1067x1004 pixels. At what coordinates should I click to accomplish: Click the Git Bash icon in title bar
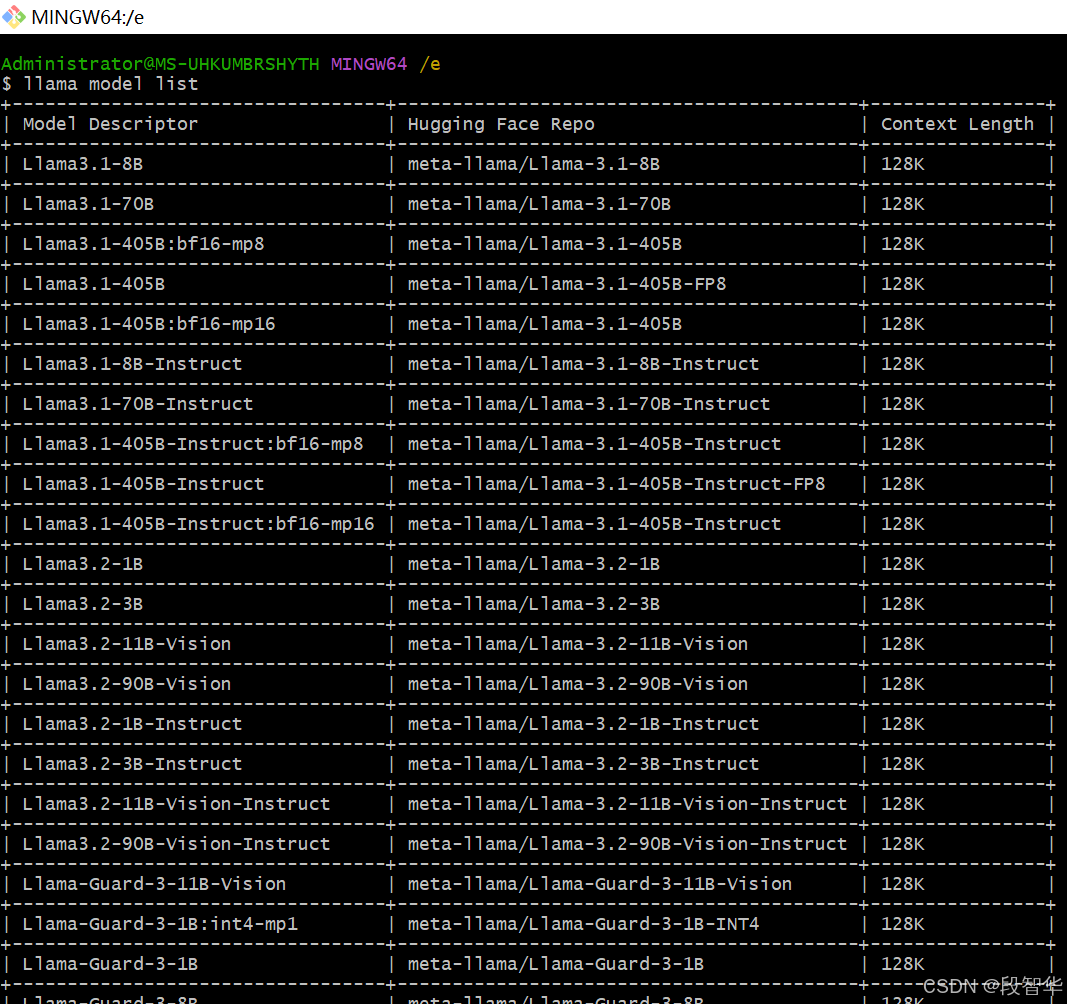point(14,17)
